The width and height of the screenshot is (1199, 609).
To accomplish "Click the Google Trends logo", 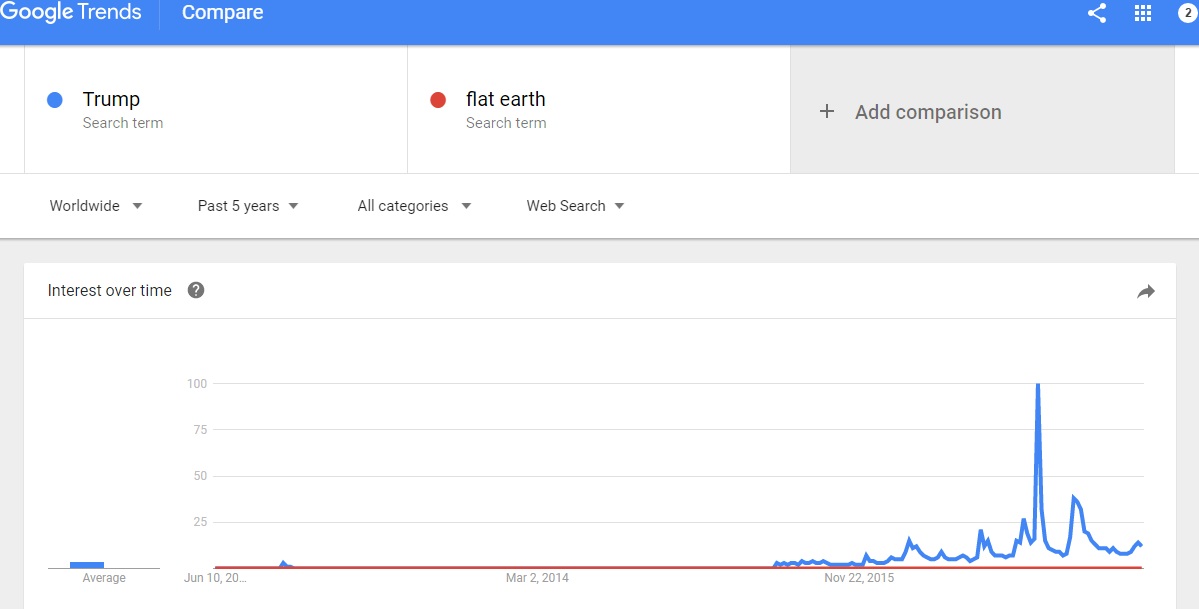I will coord(71,13).
